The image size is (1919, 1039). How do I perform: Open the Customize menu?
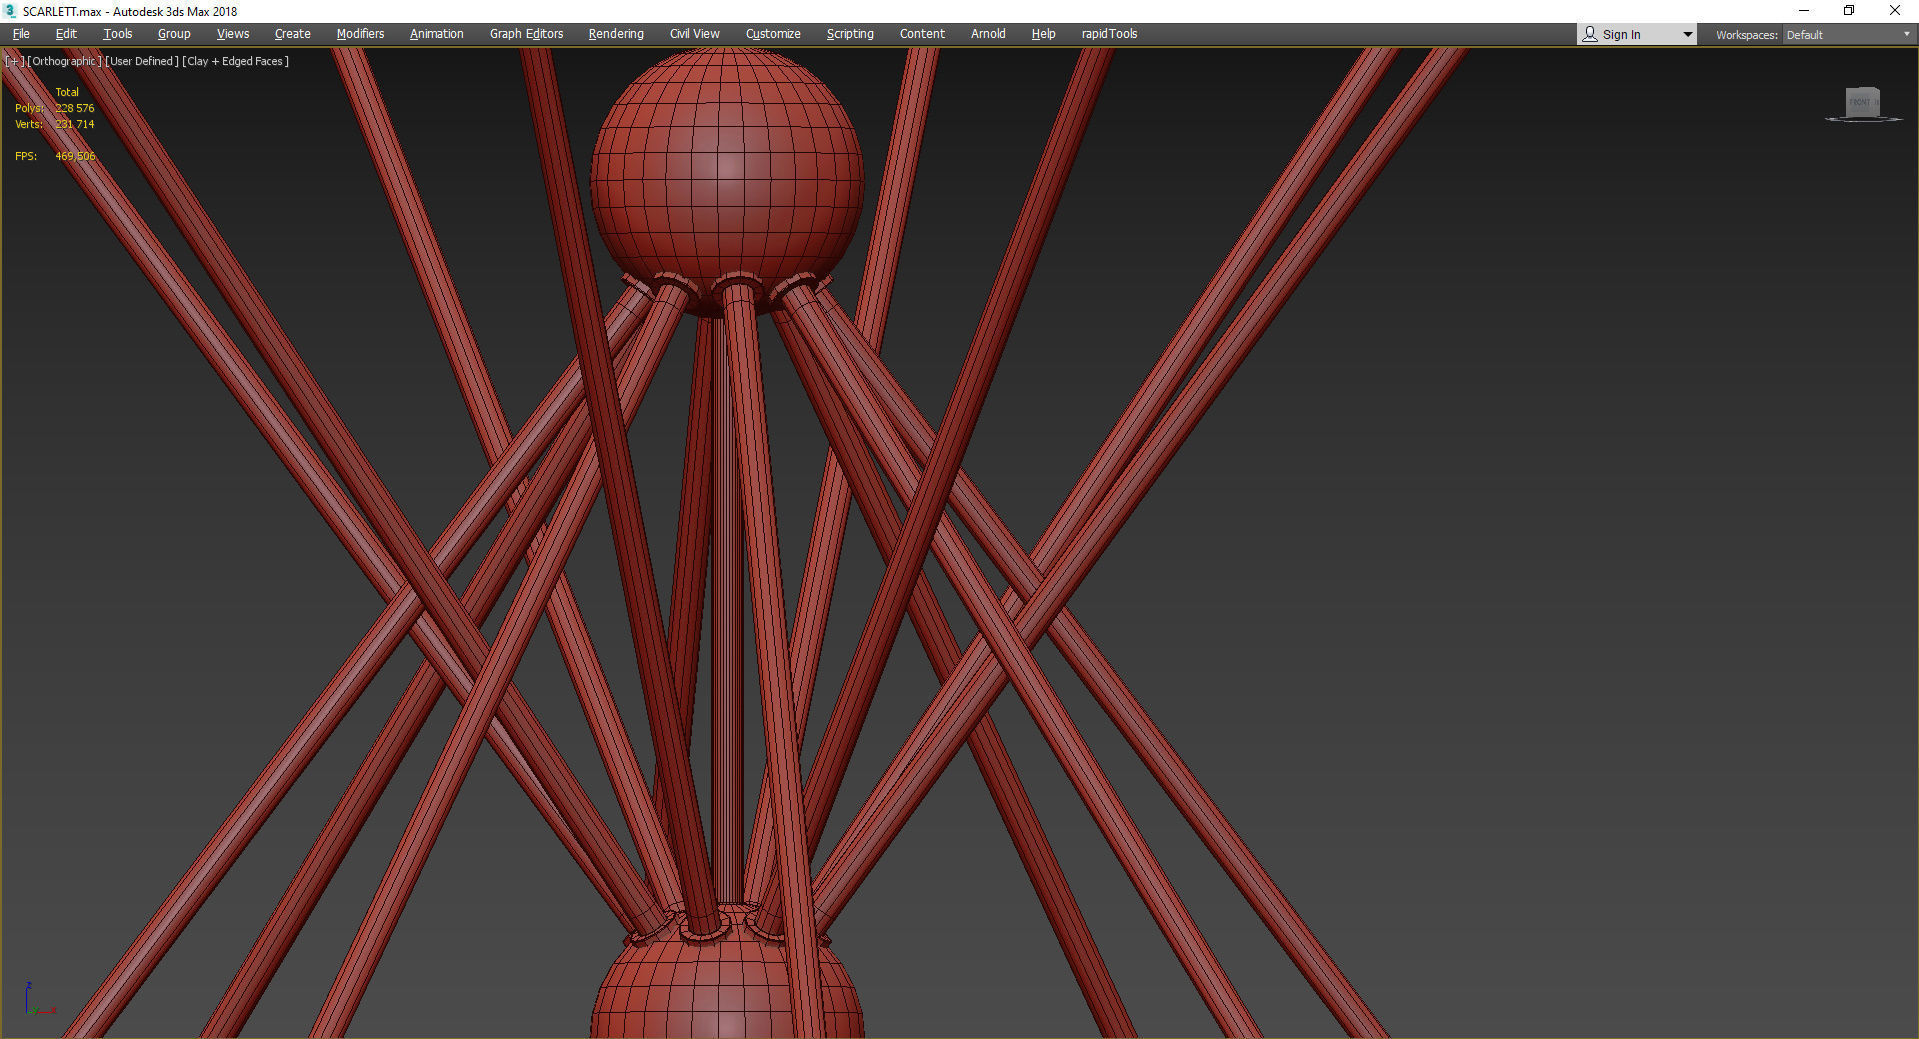click(x=773, y=34)
